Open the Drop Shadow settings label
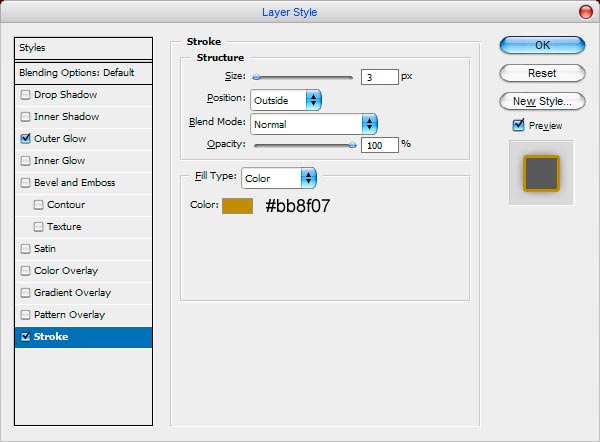This screenshot has height=442, width=600. pos(65,95)
